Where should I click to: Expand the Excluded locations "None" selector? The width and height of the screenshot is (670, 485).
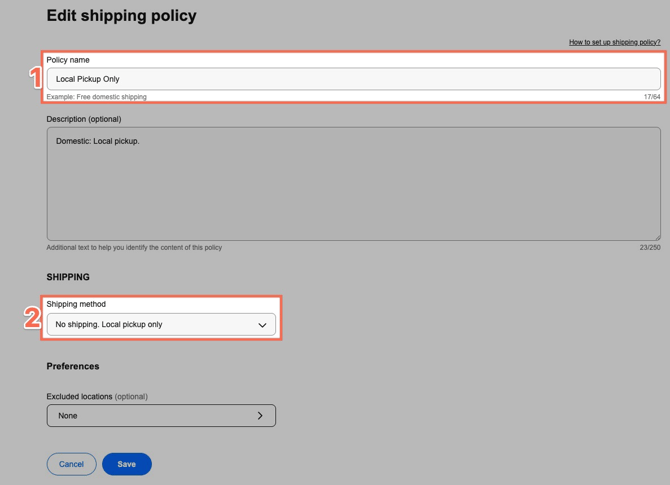(x=161, y=415)
